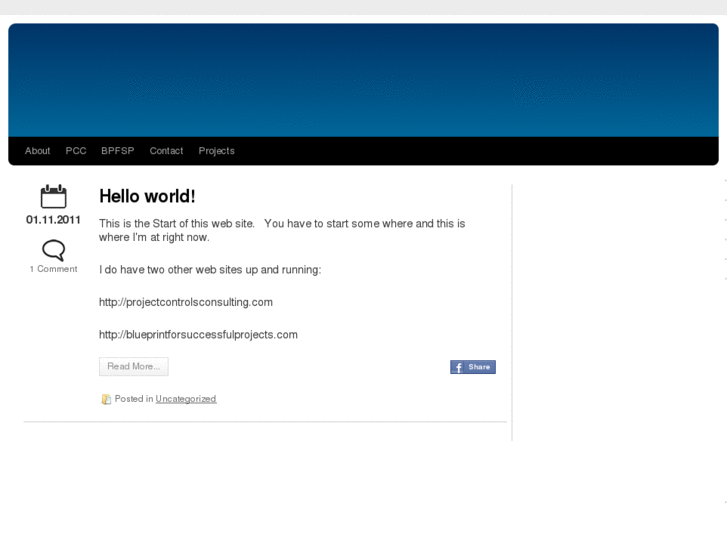Open the PCC navigation link
The height and width of the screenshot is (545, 727).
[76, 151]
